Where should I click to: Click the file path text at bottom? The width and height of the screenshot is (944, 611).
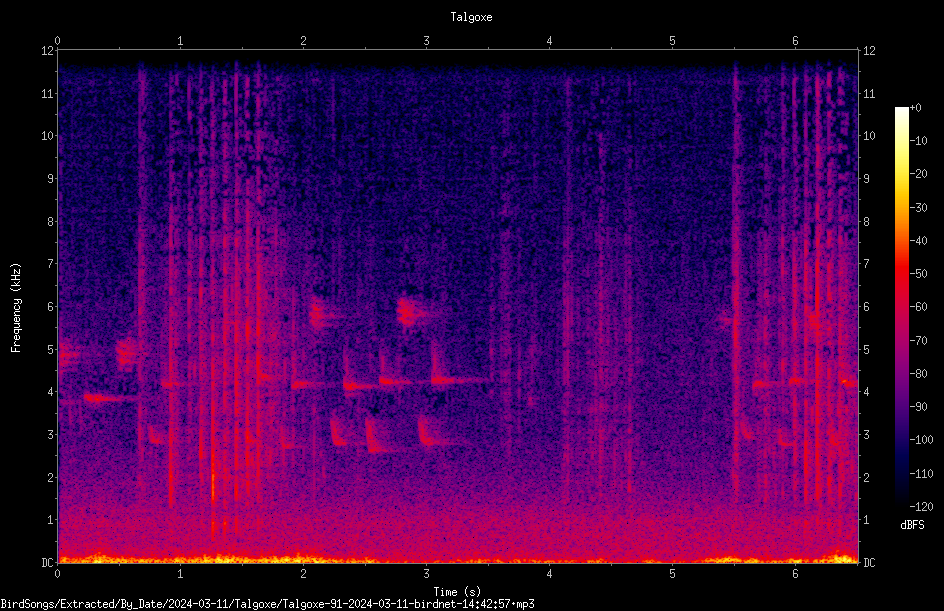point(267,604)
